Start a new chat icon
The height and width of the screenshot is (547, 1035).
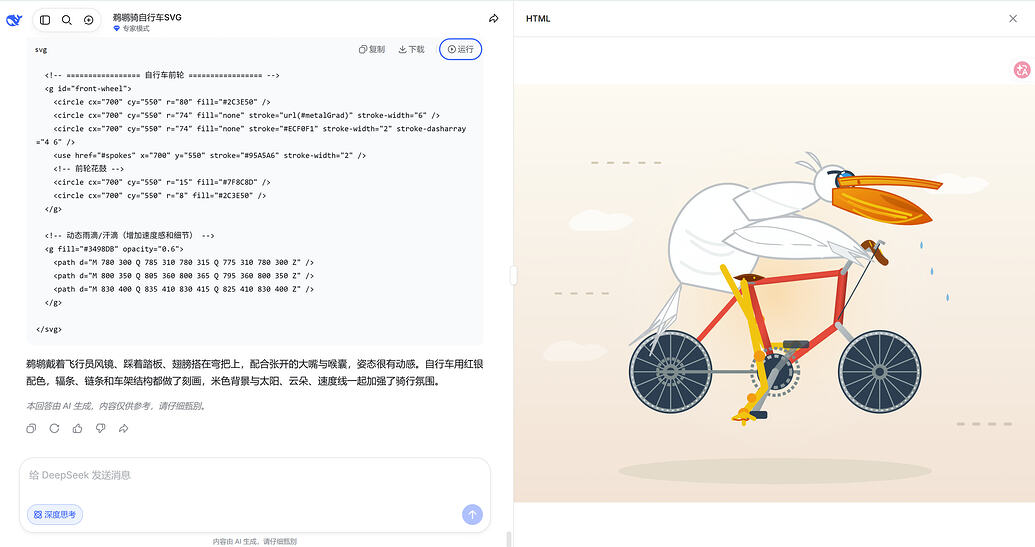coord(88,20)
